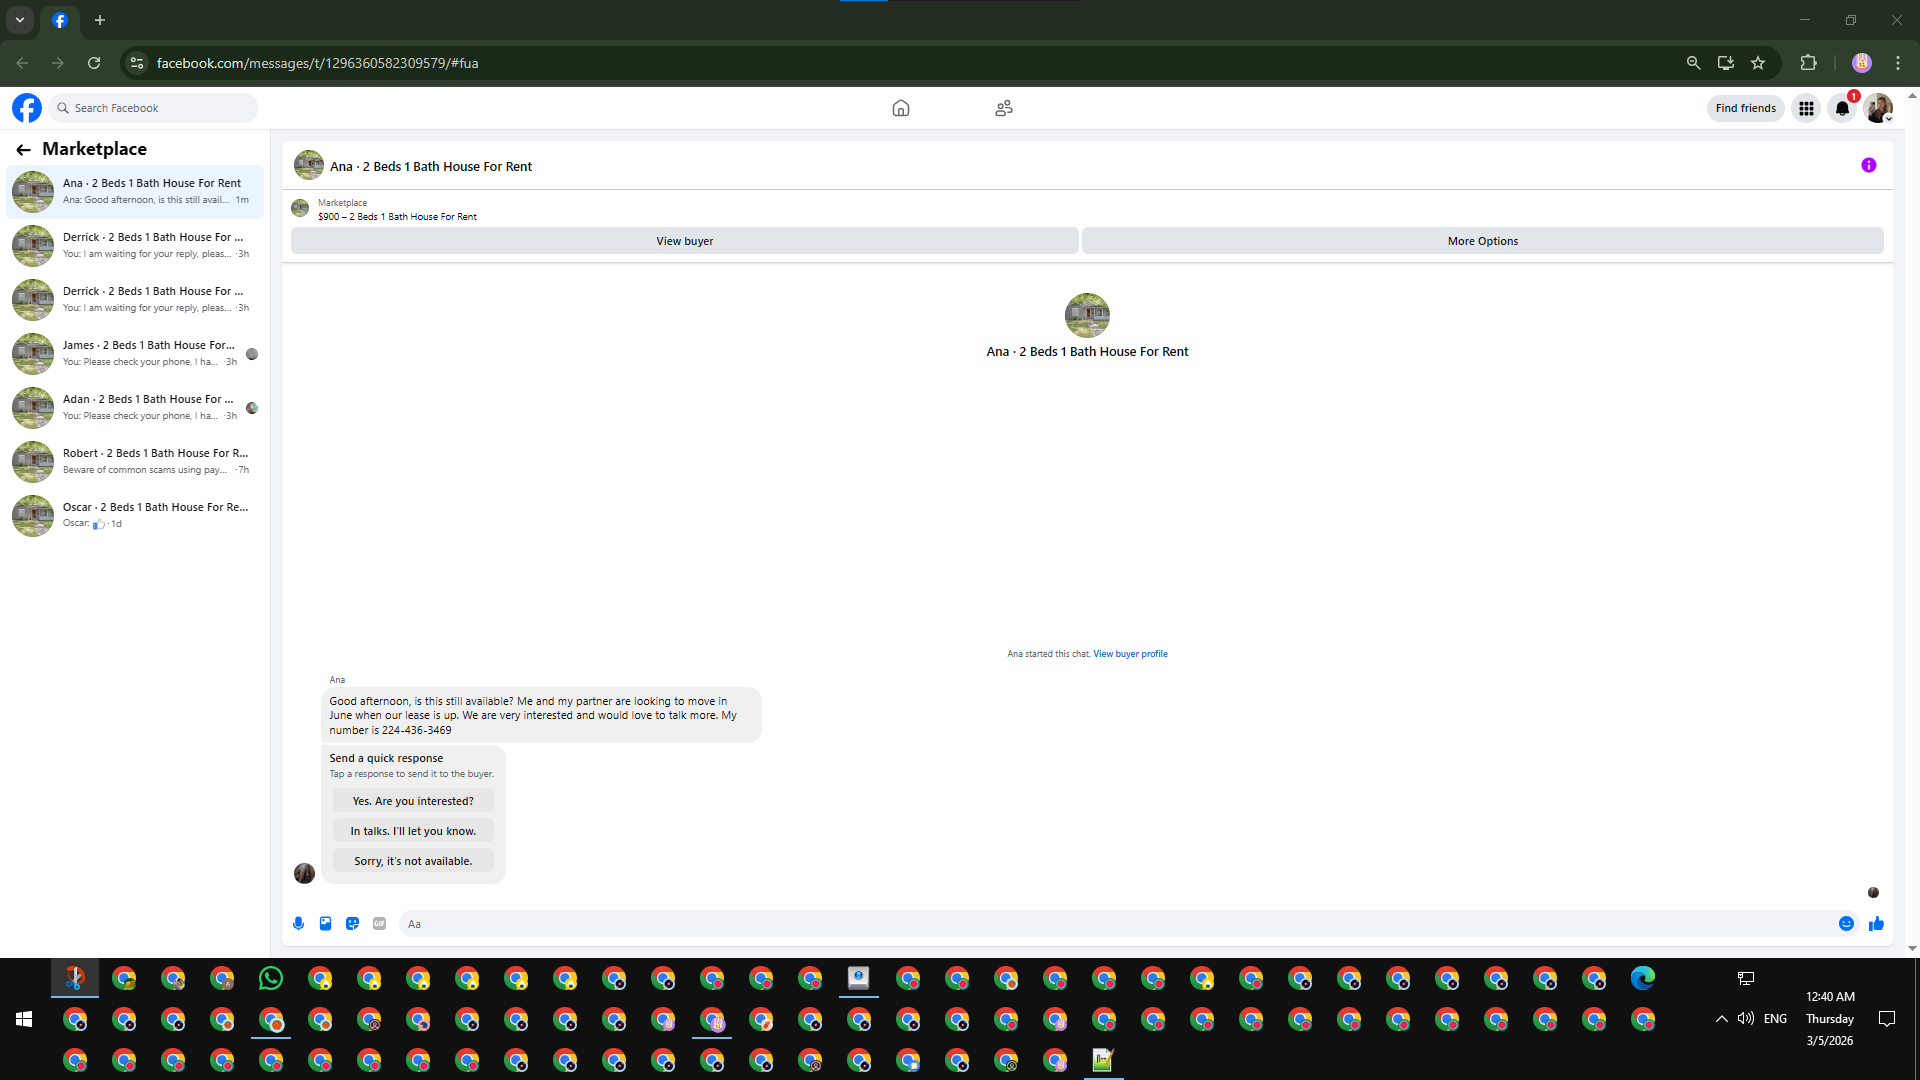Open Oscar conversation in chat list
Image resolution: width=1920 pixels, height=1080 pixels.
[135, 515]
